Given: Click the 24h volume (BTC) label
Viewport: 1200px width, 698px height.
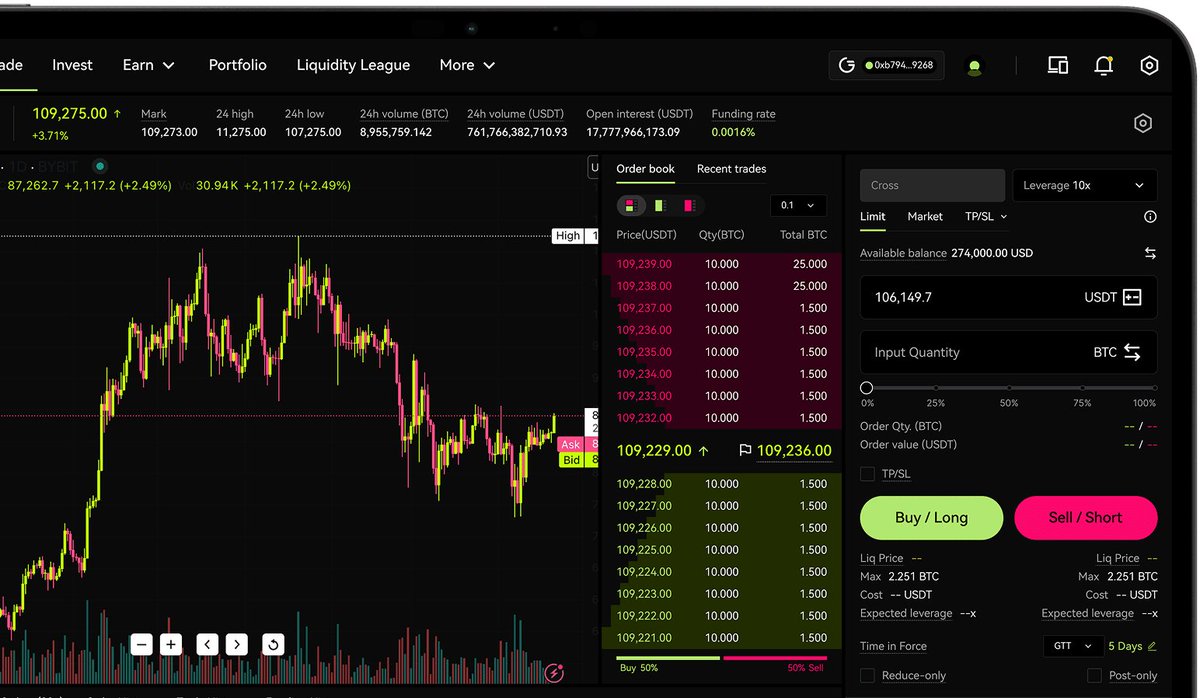Looking at the screenshot, I should point(404,114).
